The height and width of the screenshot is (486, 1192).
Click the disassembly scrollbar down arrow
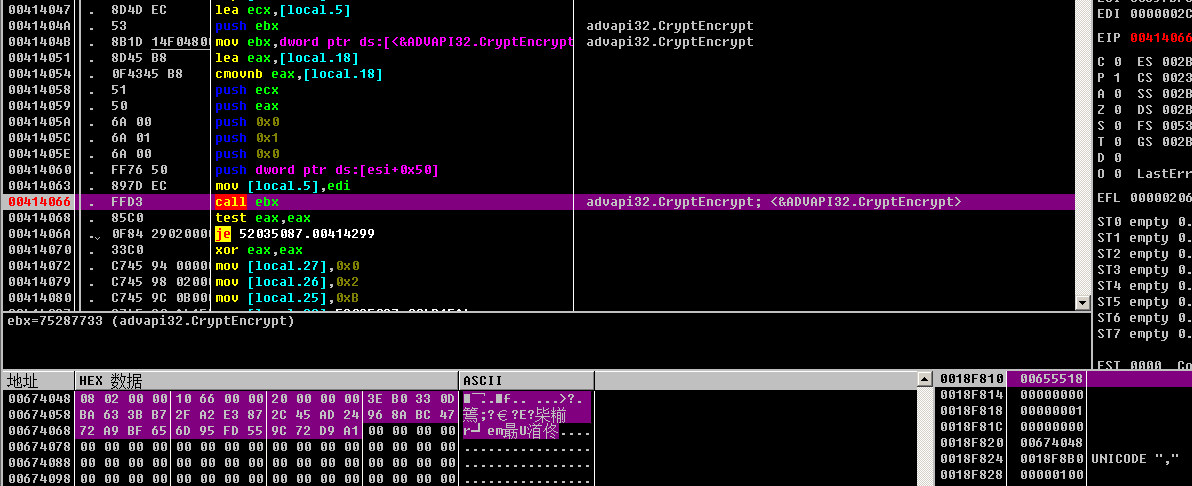pyautogui.click(x=1081, y=303)
